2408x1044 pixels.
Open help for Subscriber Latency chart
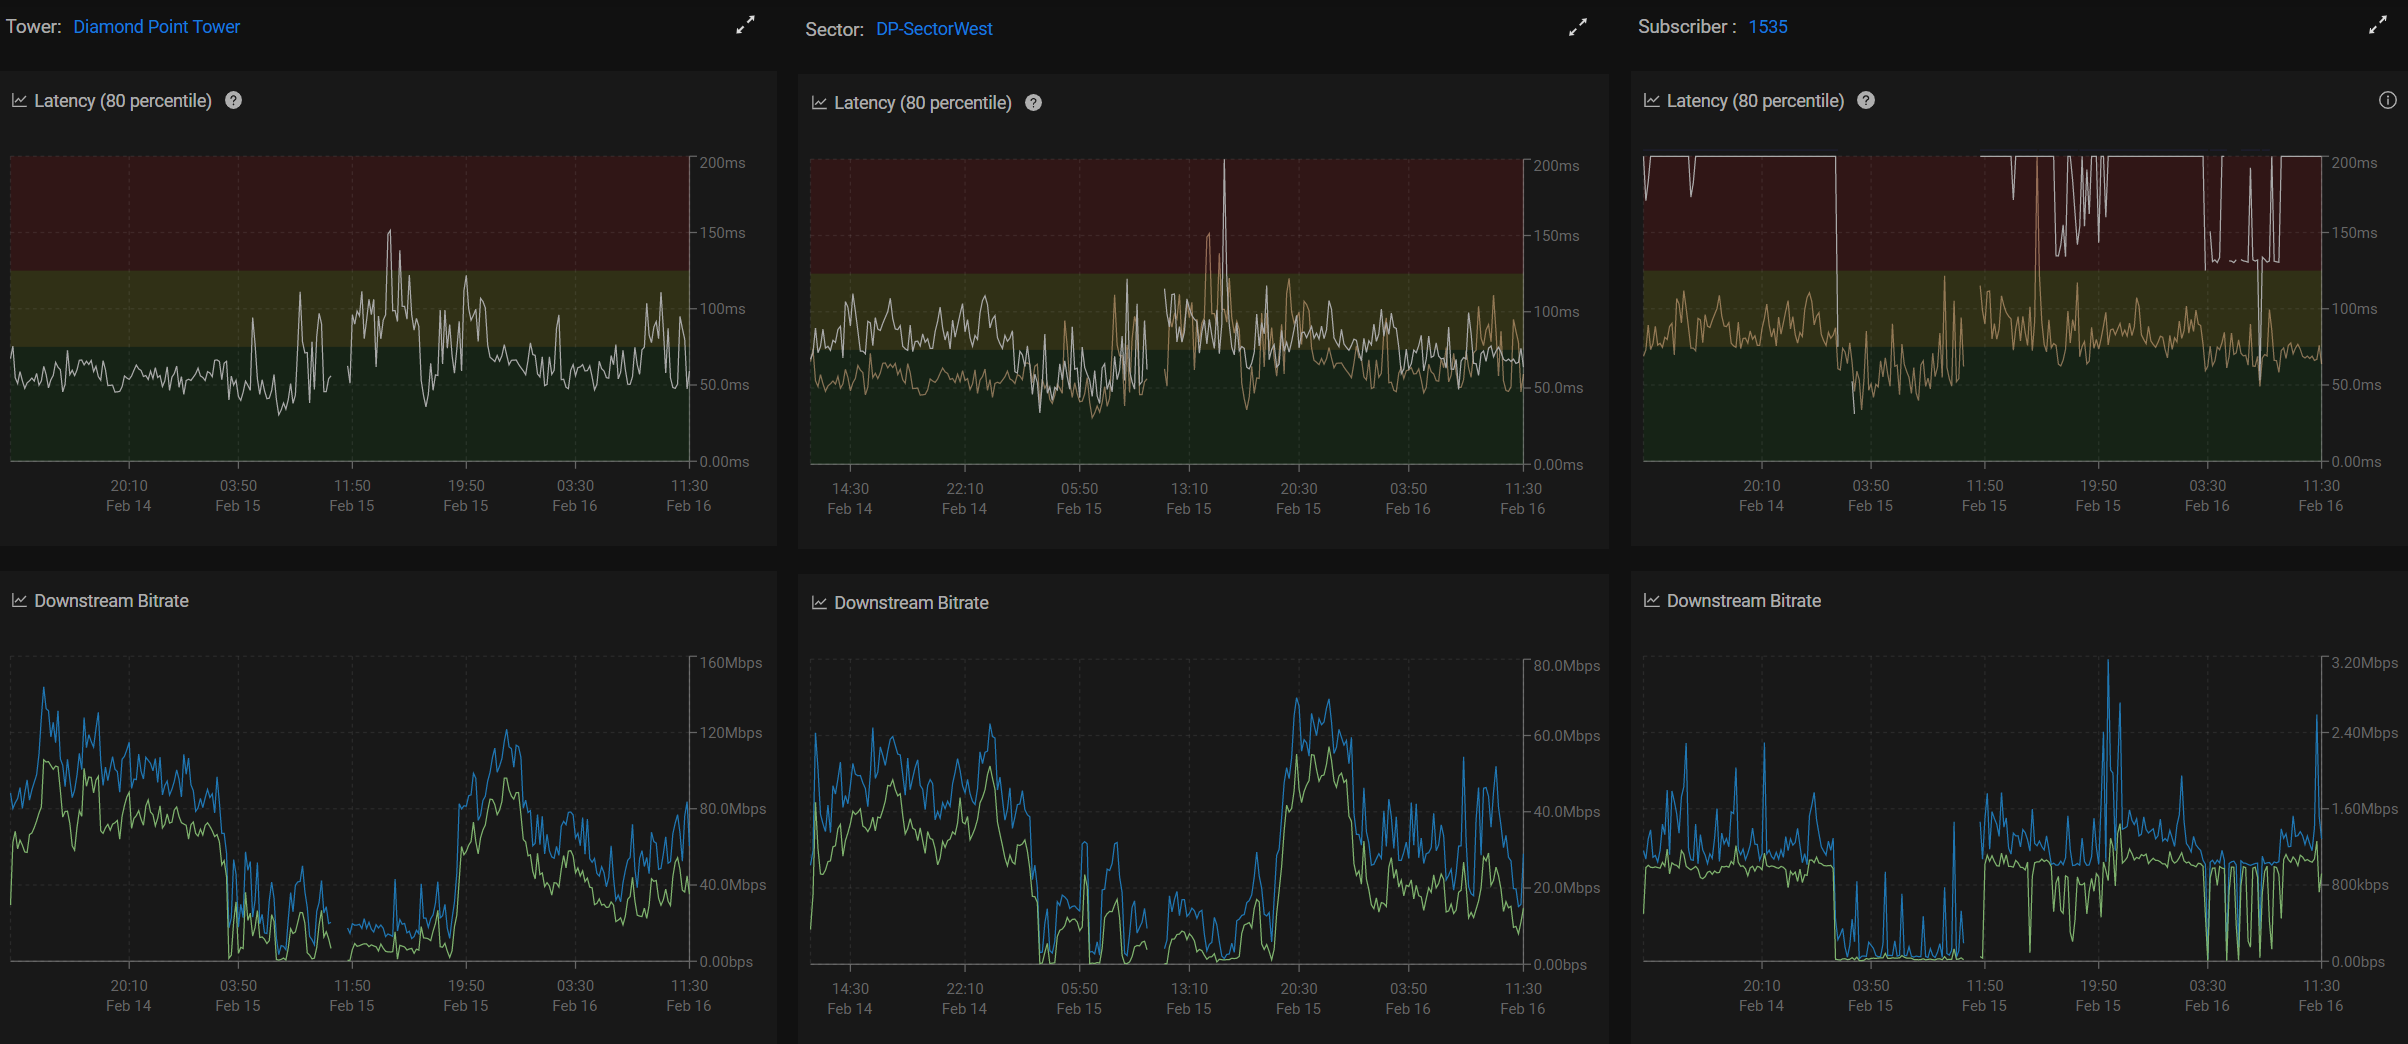pyautogui.click(x=1865, y=100)
